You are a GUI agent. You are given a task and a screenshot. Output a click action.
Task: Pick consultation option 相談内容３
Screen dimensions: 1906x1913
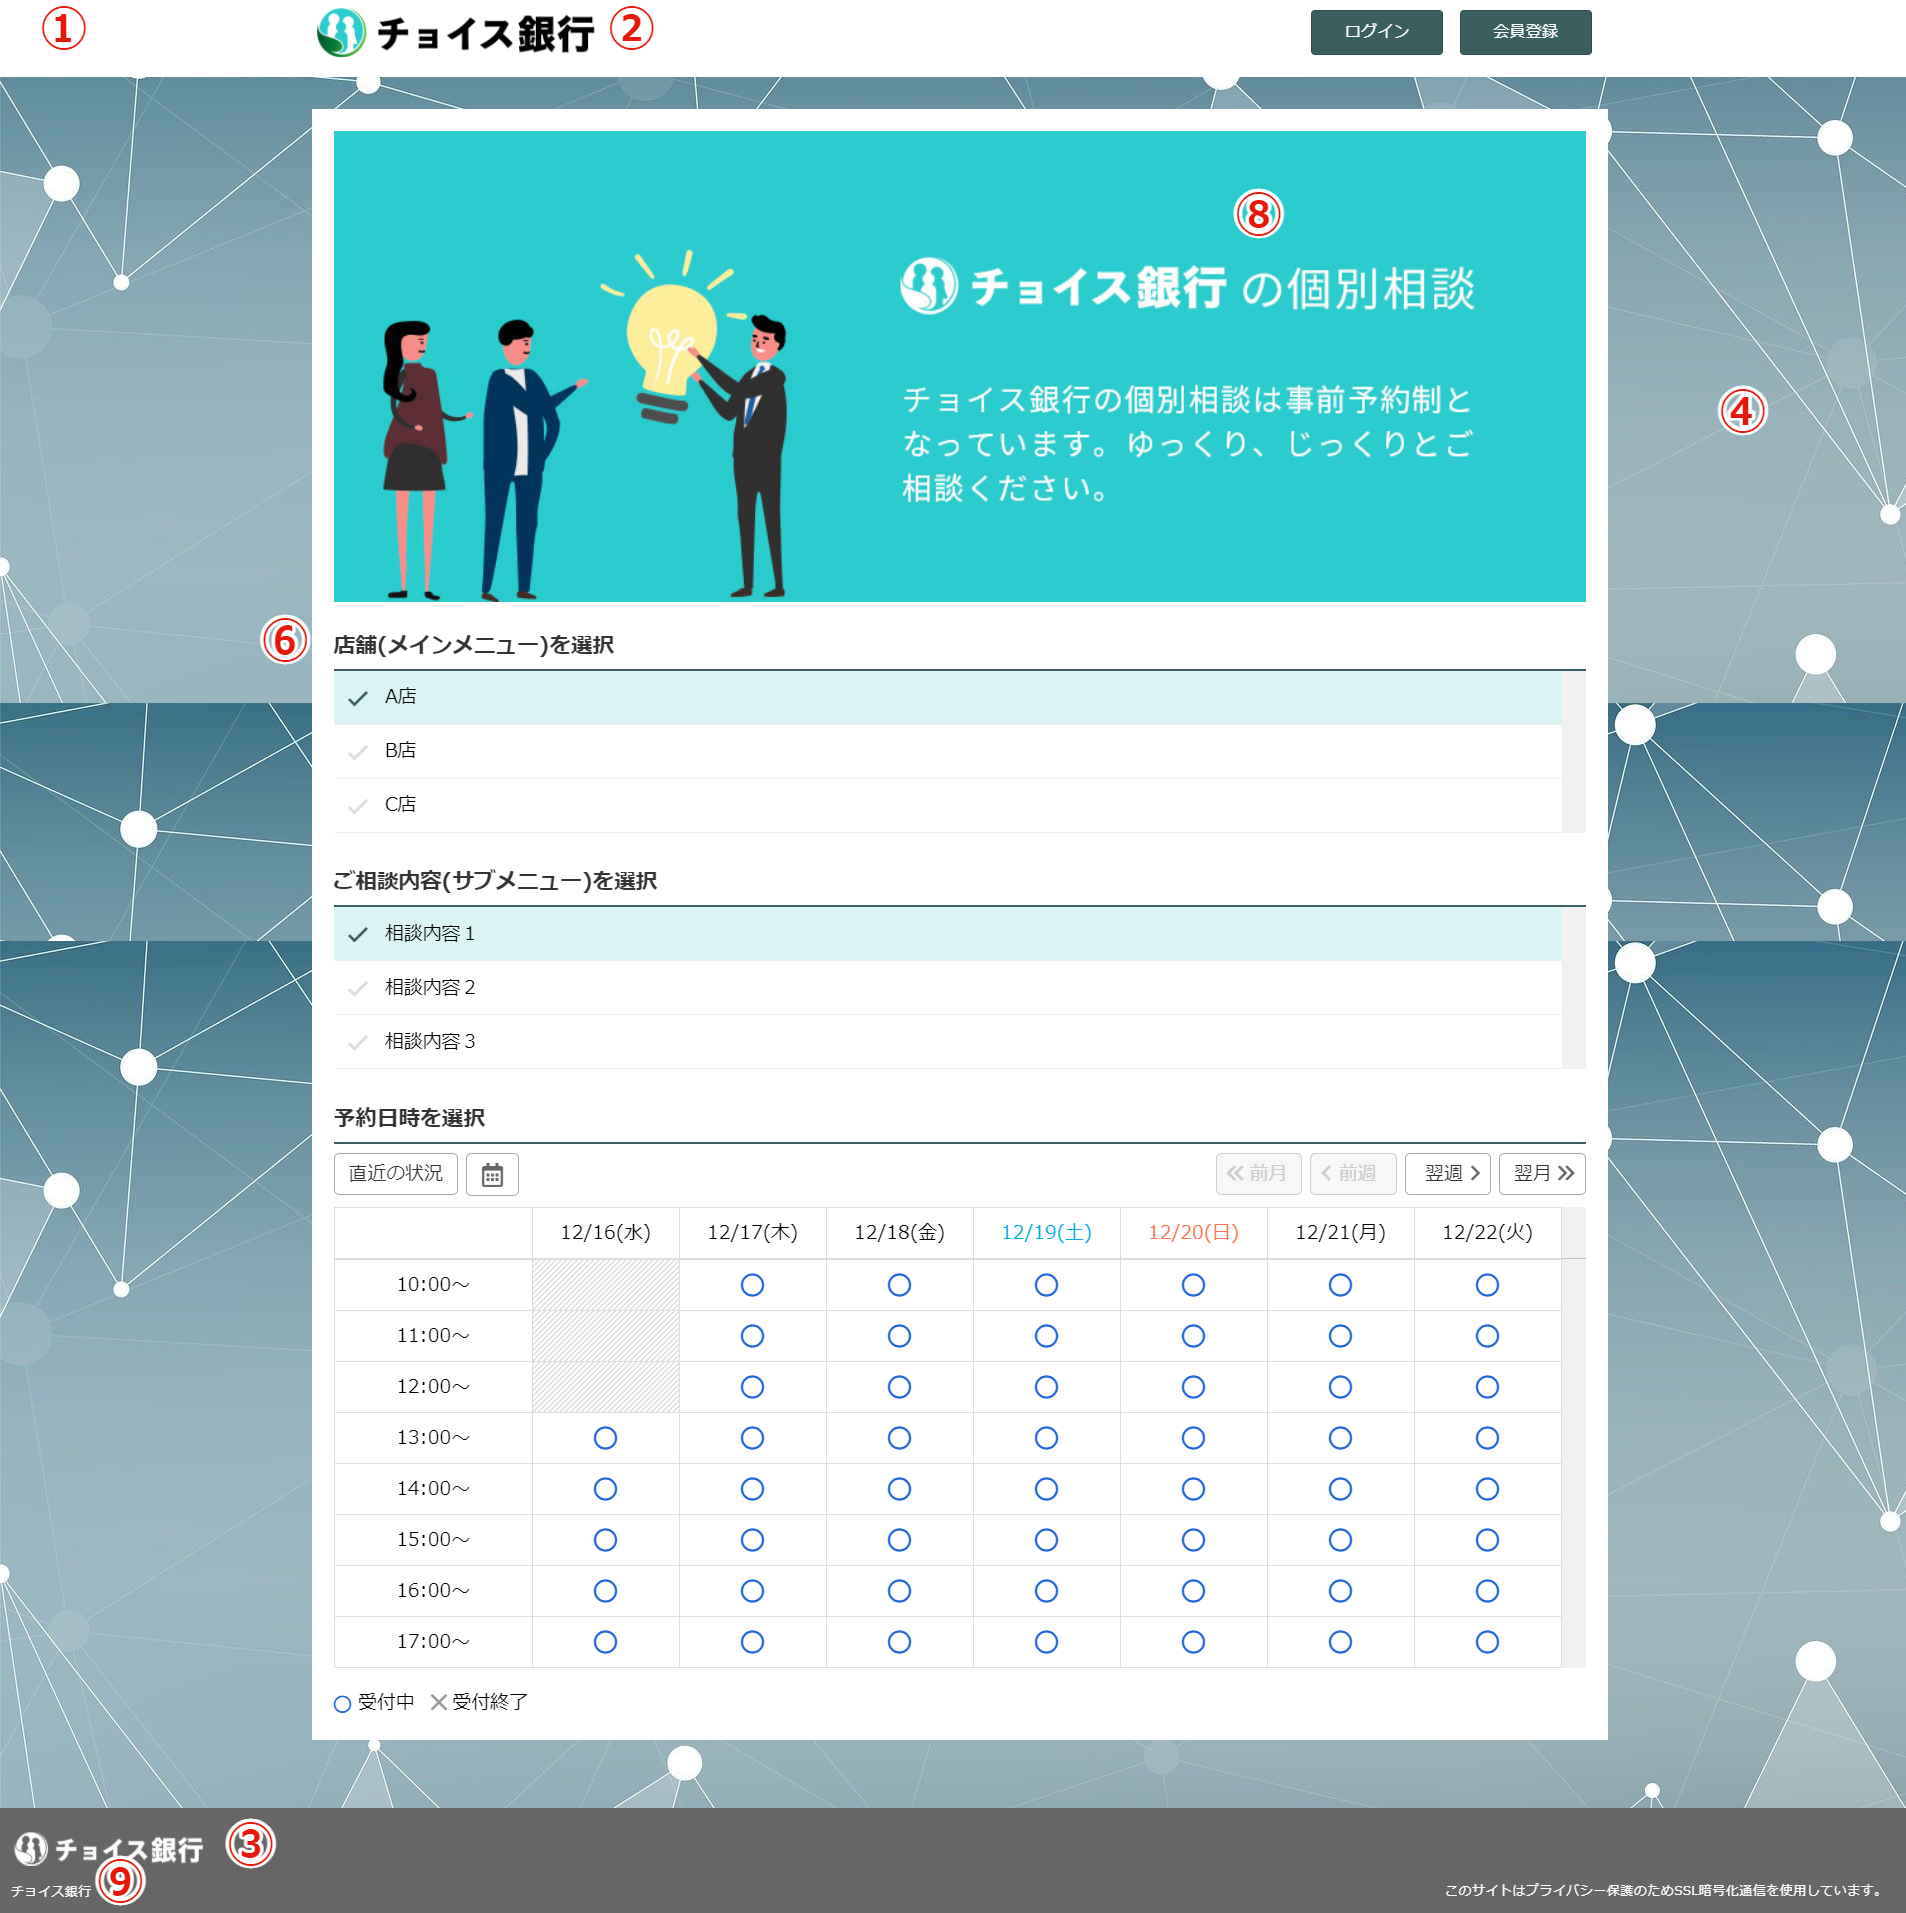point(947,1042)
